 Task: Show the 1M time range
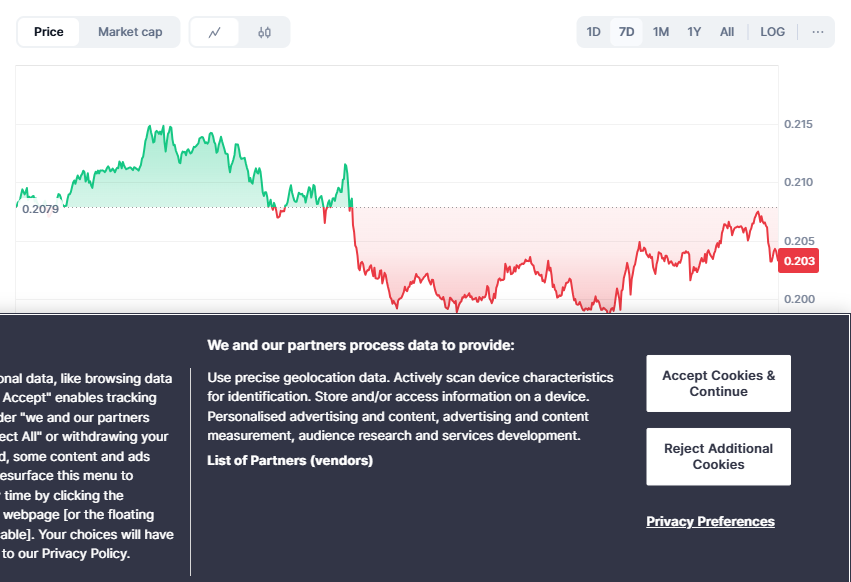coord(661,32)
